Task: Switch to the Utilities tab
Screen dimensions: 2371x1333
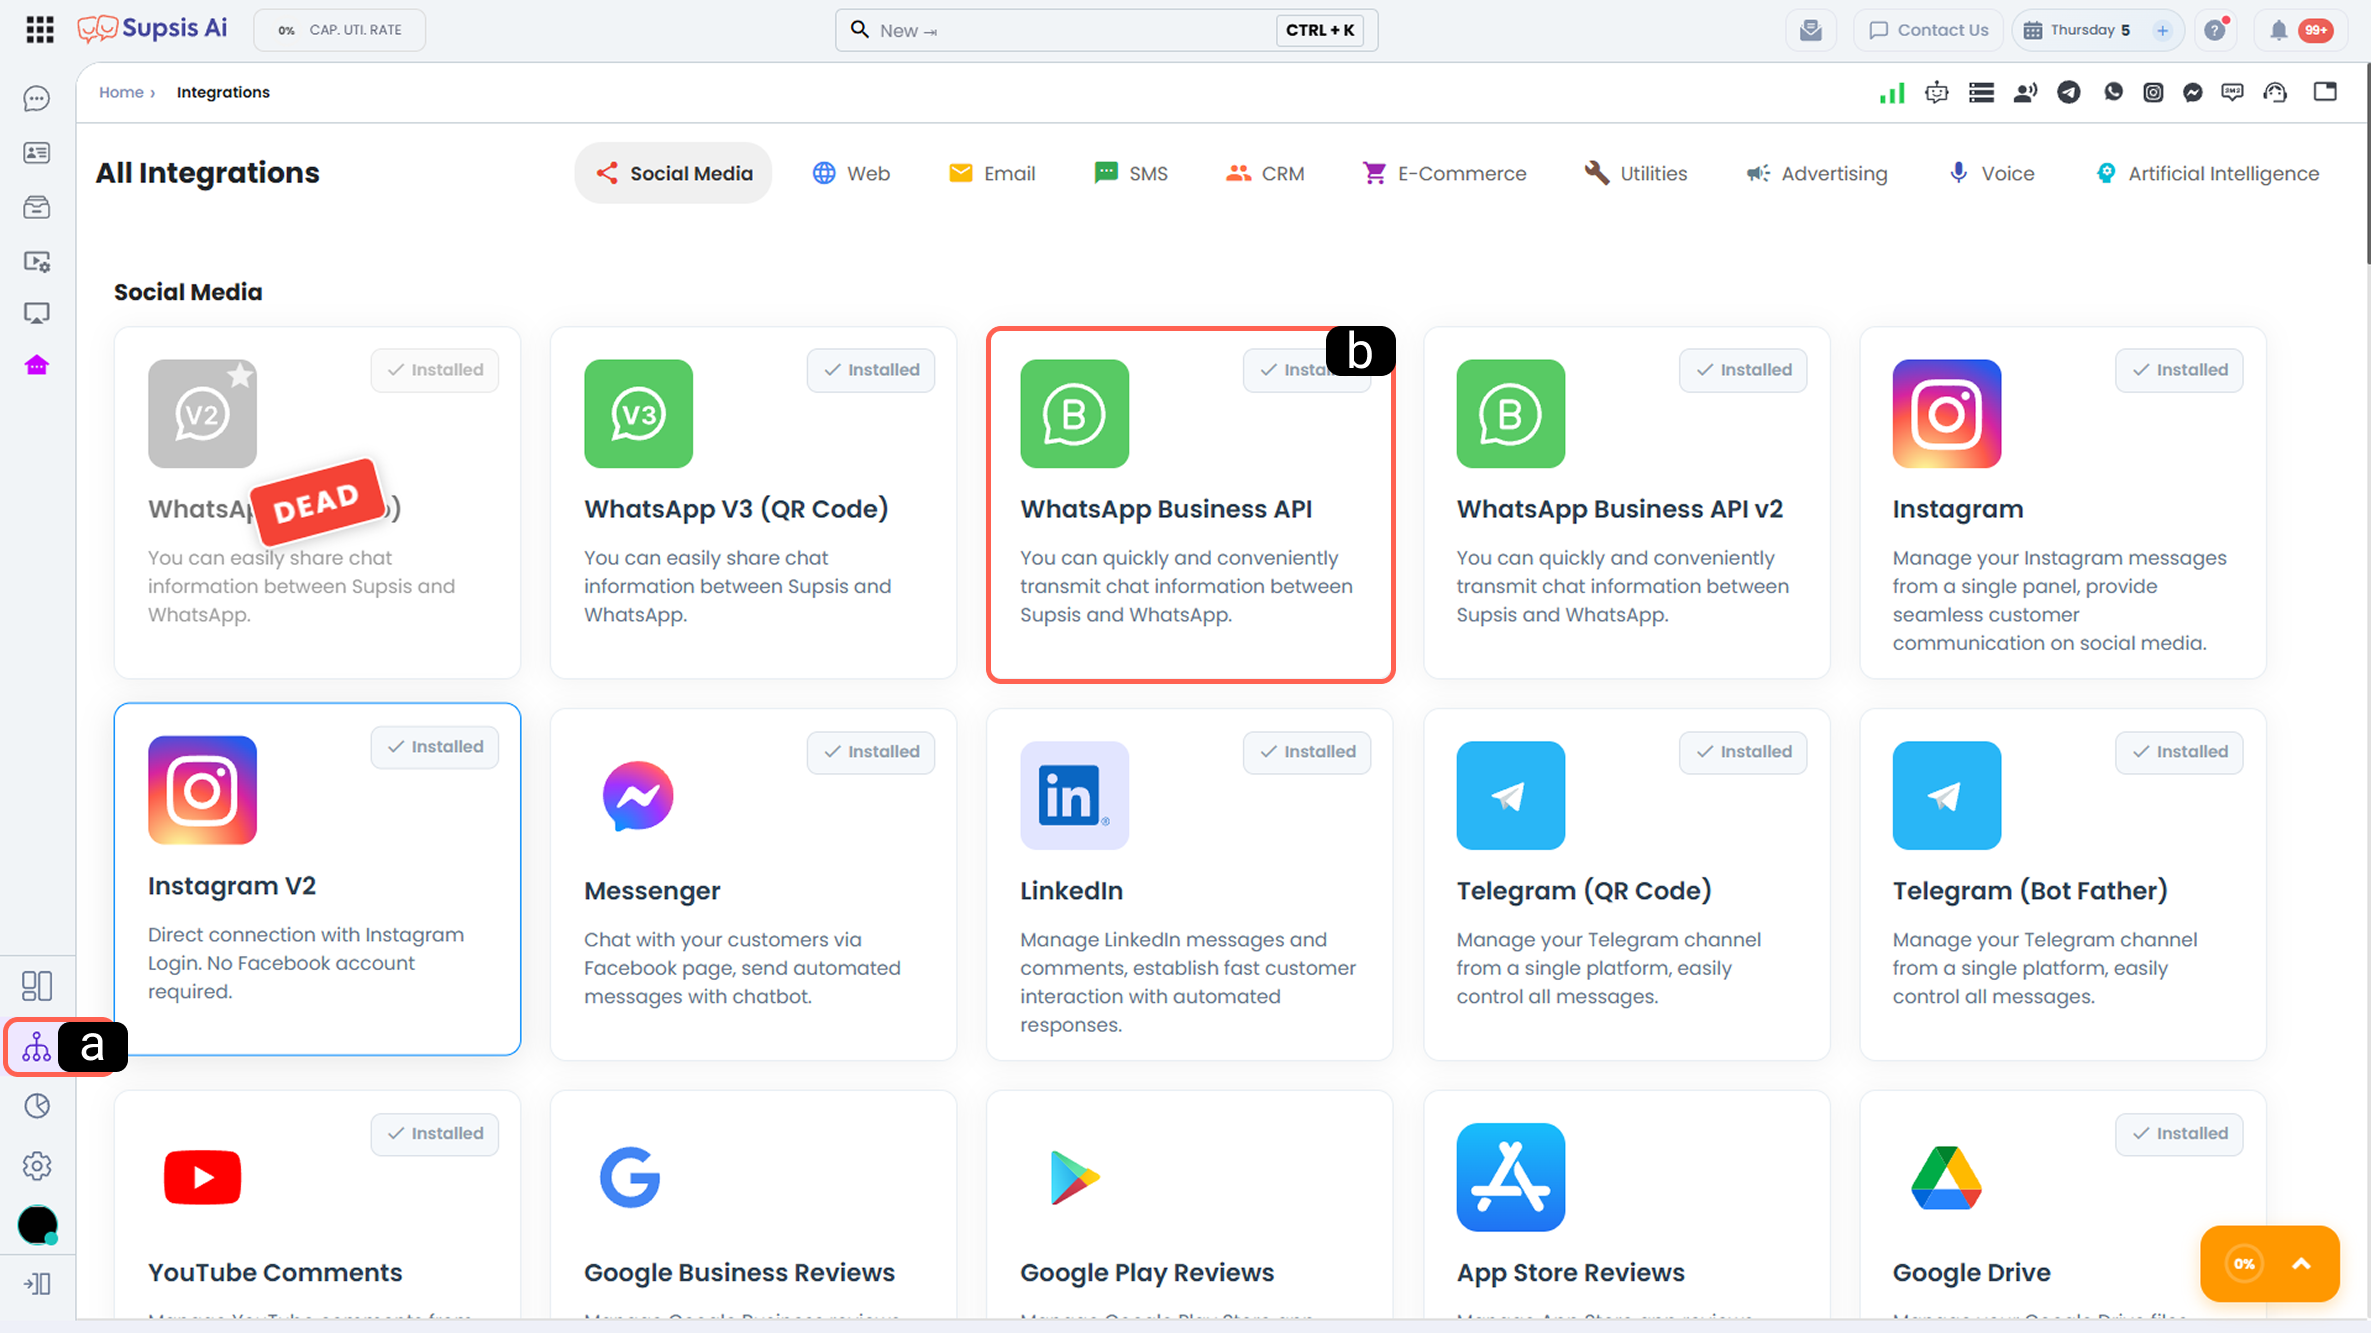Action: 1635,173
